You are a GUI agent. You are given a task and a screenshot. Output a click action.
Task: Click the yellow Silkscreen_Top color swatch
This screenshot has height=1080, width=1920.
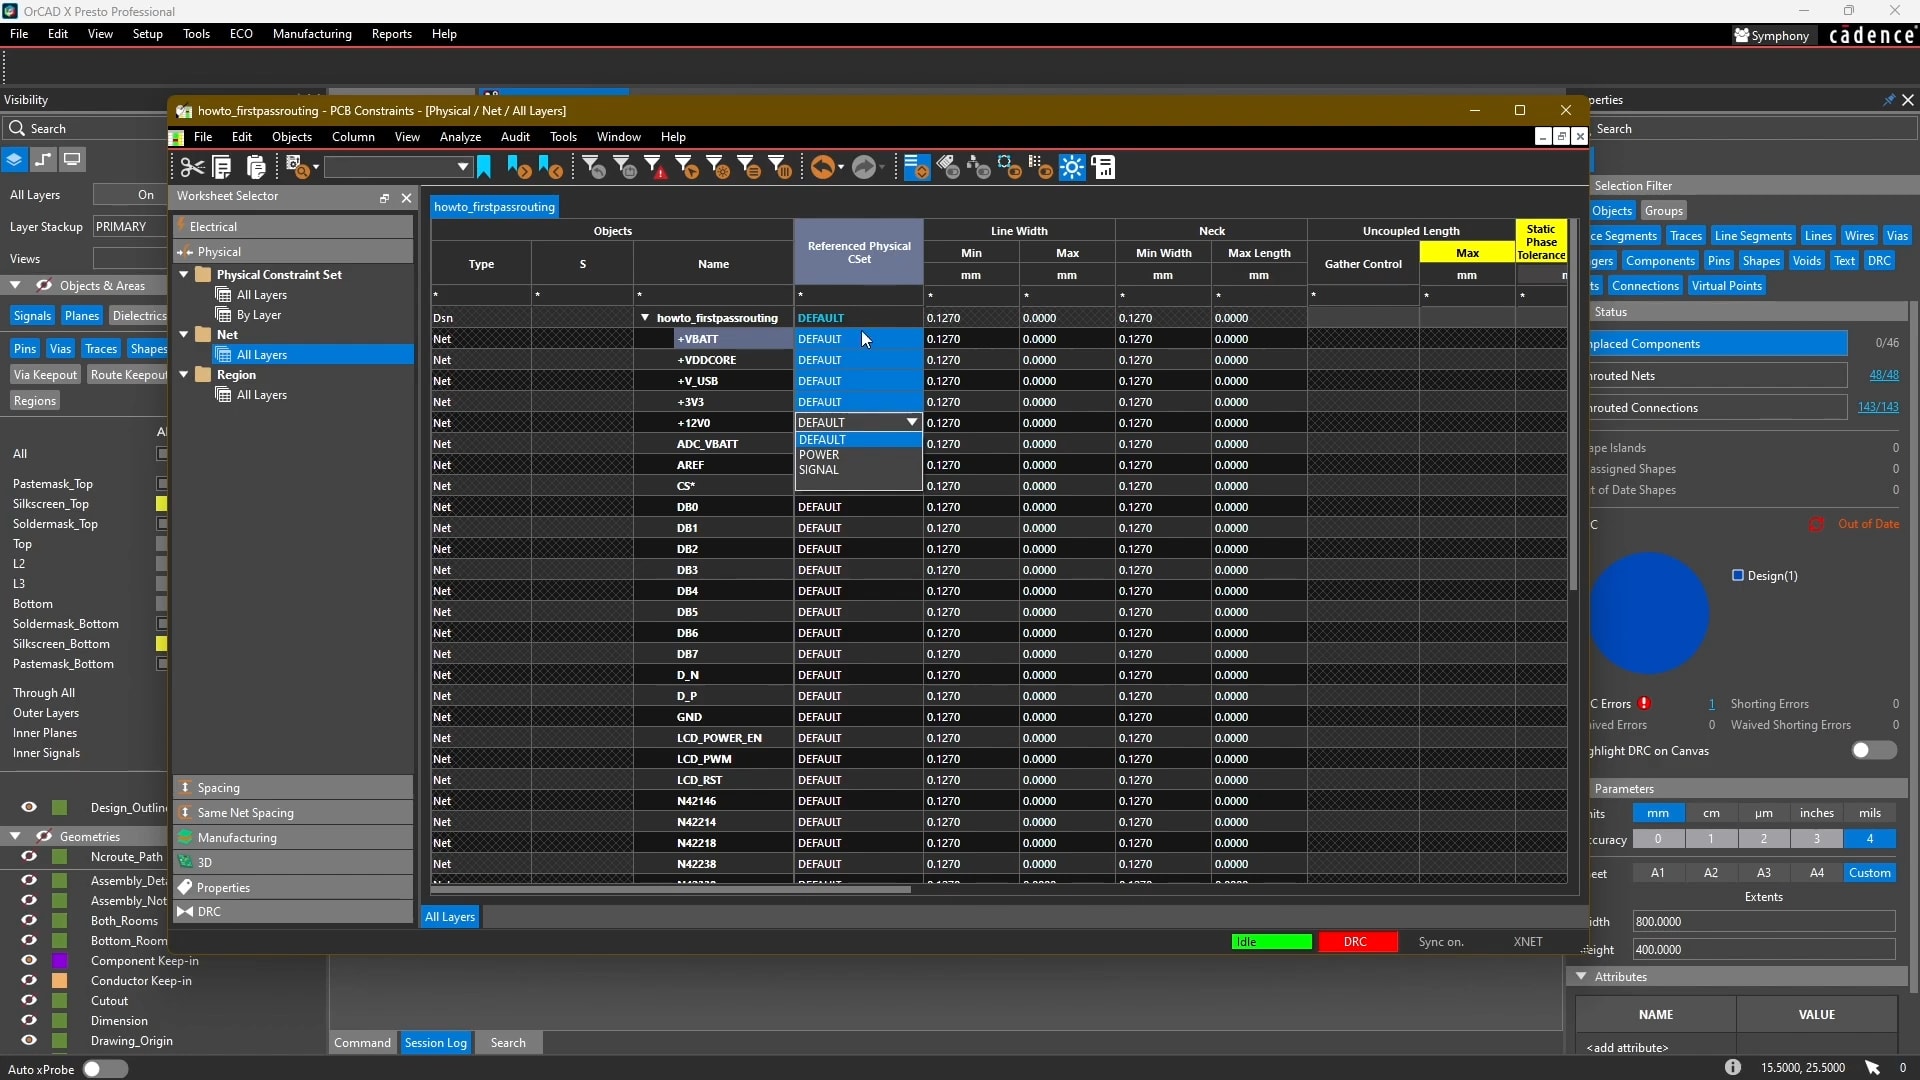tap(161, 504)
